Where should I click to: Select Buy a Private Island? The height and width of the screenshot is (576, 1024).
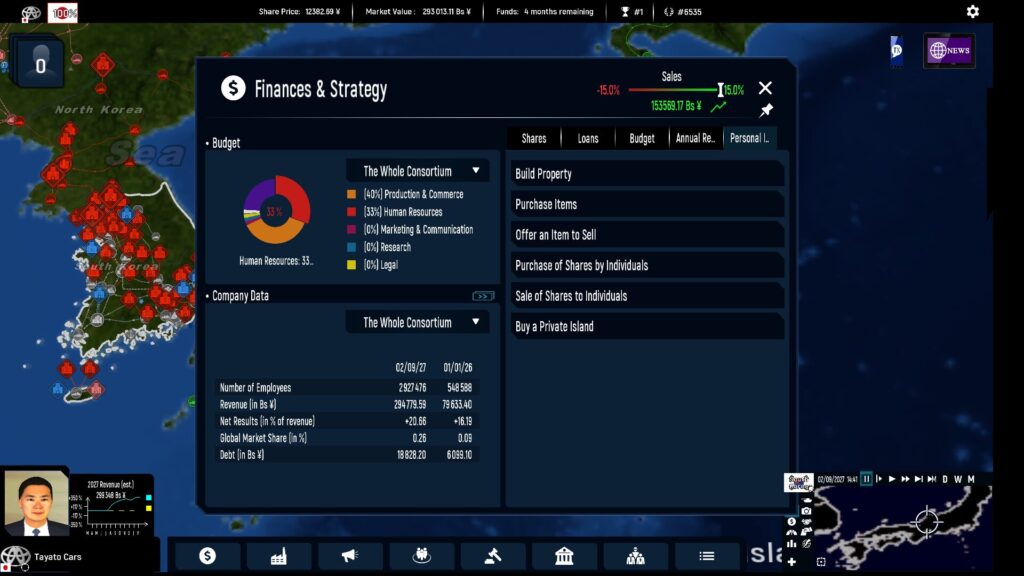coord(647,327)
